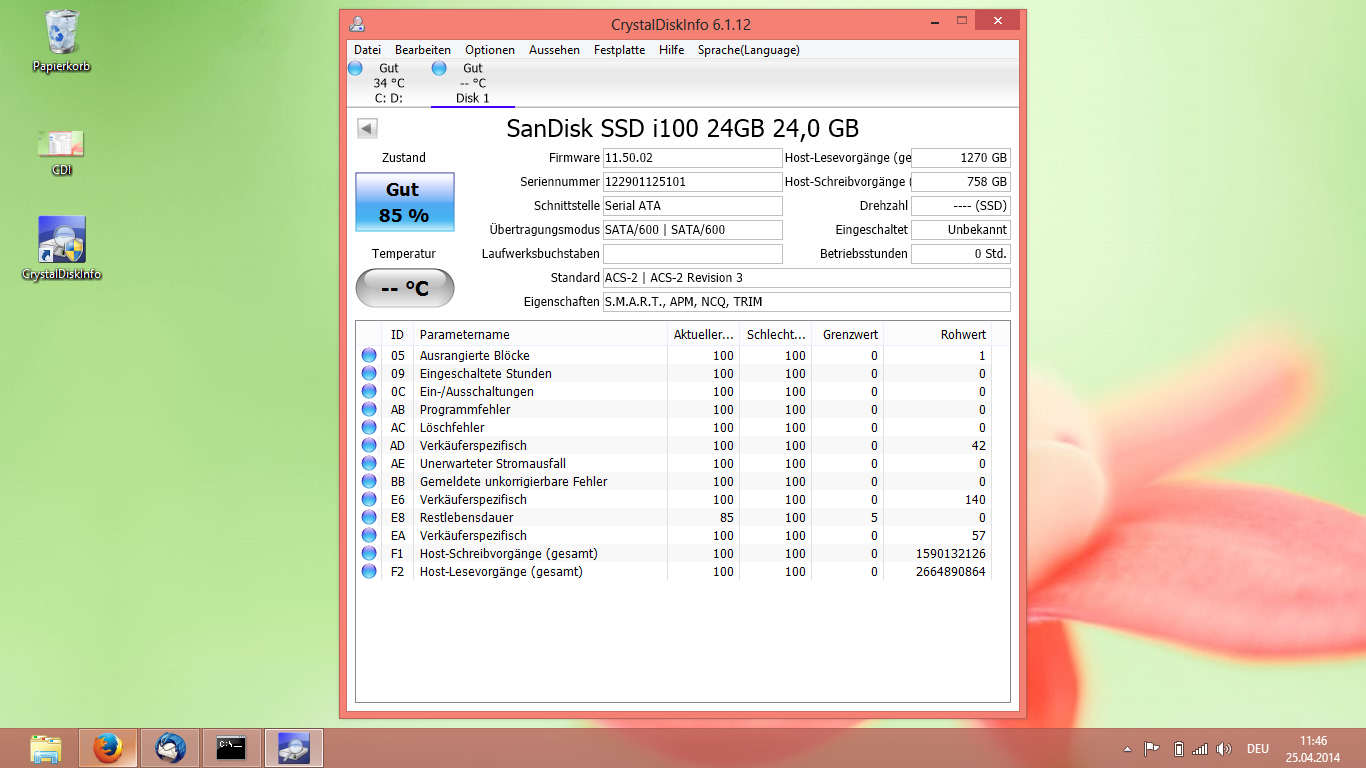Click the Standard ACS-2 field

click(806, 278)
